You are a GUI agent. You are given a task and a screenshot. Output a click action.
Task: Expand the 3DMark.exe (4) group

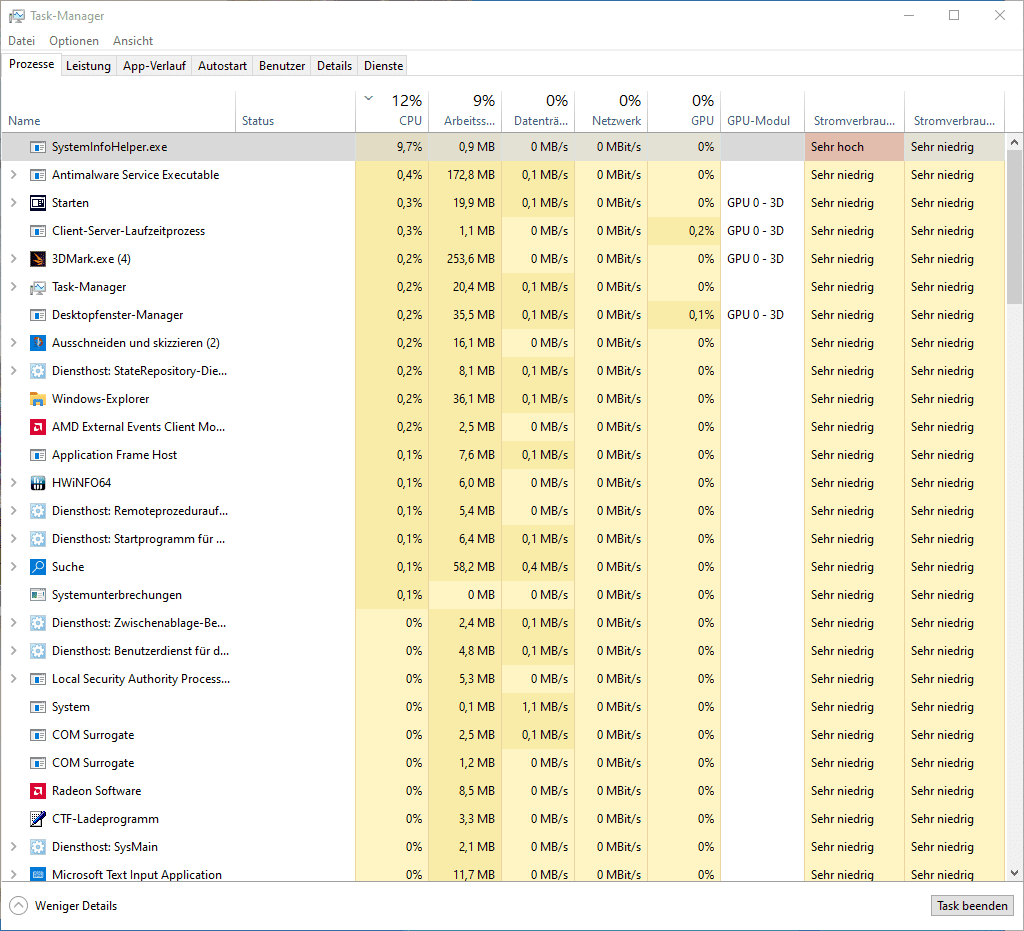point(14,259)
